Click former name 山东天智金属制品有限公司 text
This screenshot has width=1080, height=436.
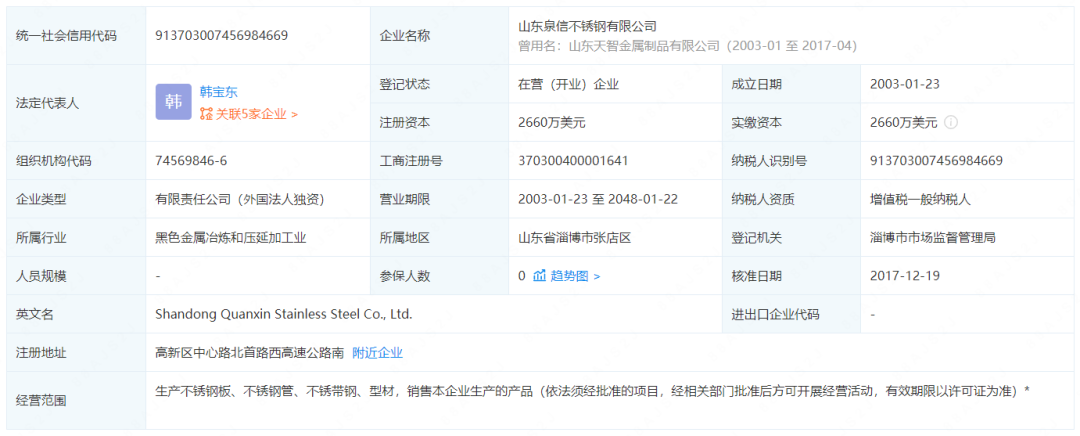click(644, 46)
